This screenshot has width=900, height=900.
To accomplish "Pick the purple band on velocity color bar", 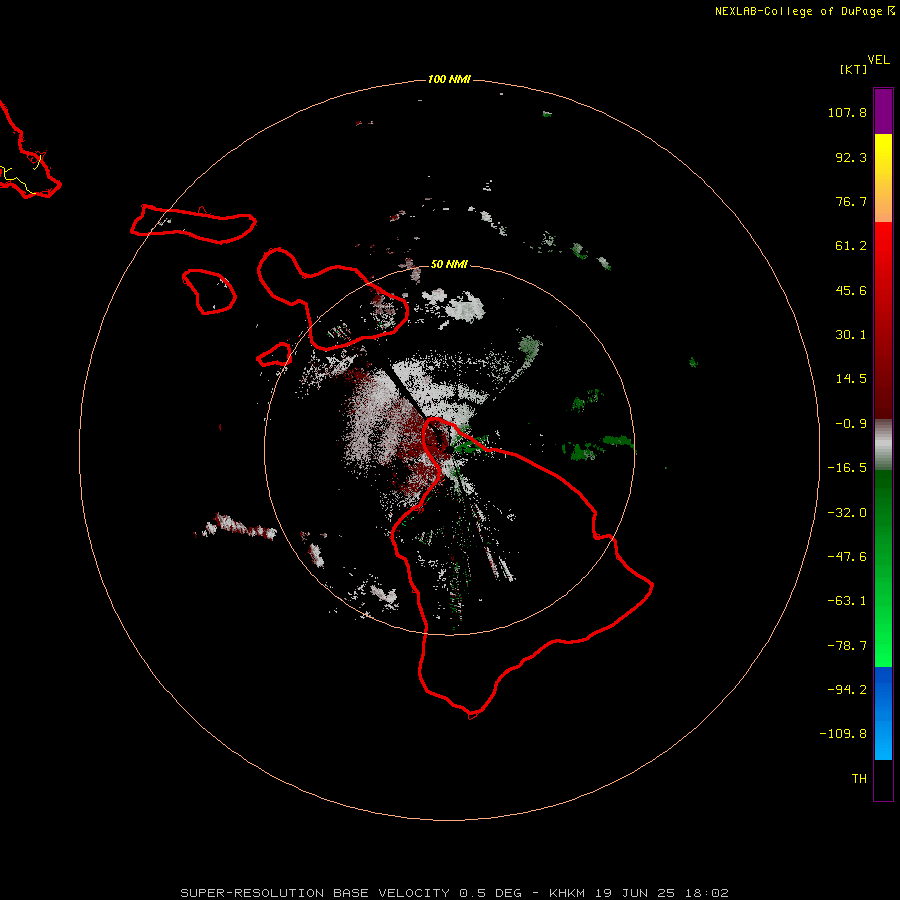I will (883, 111).
